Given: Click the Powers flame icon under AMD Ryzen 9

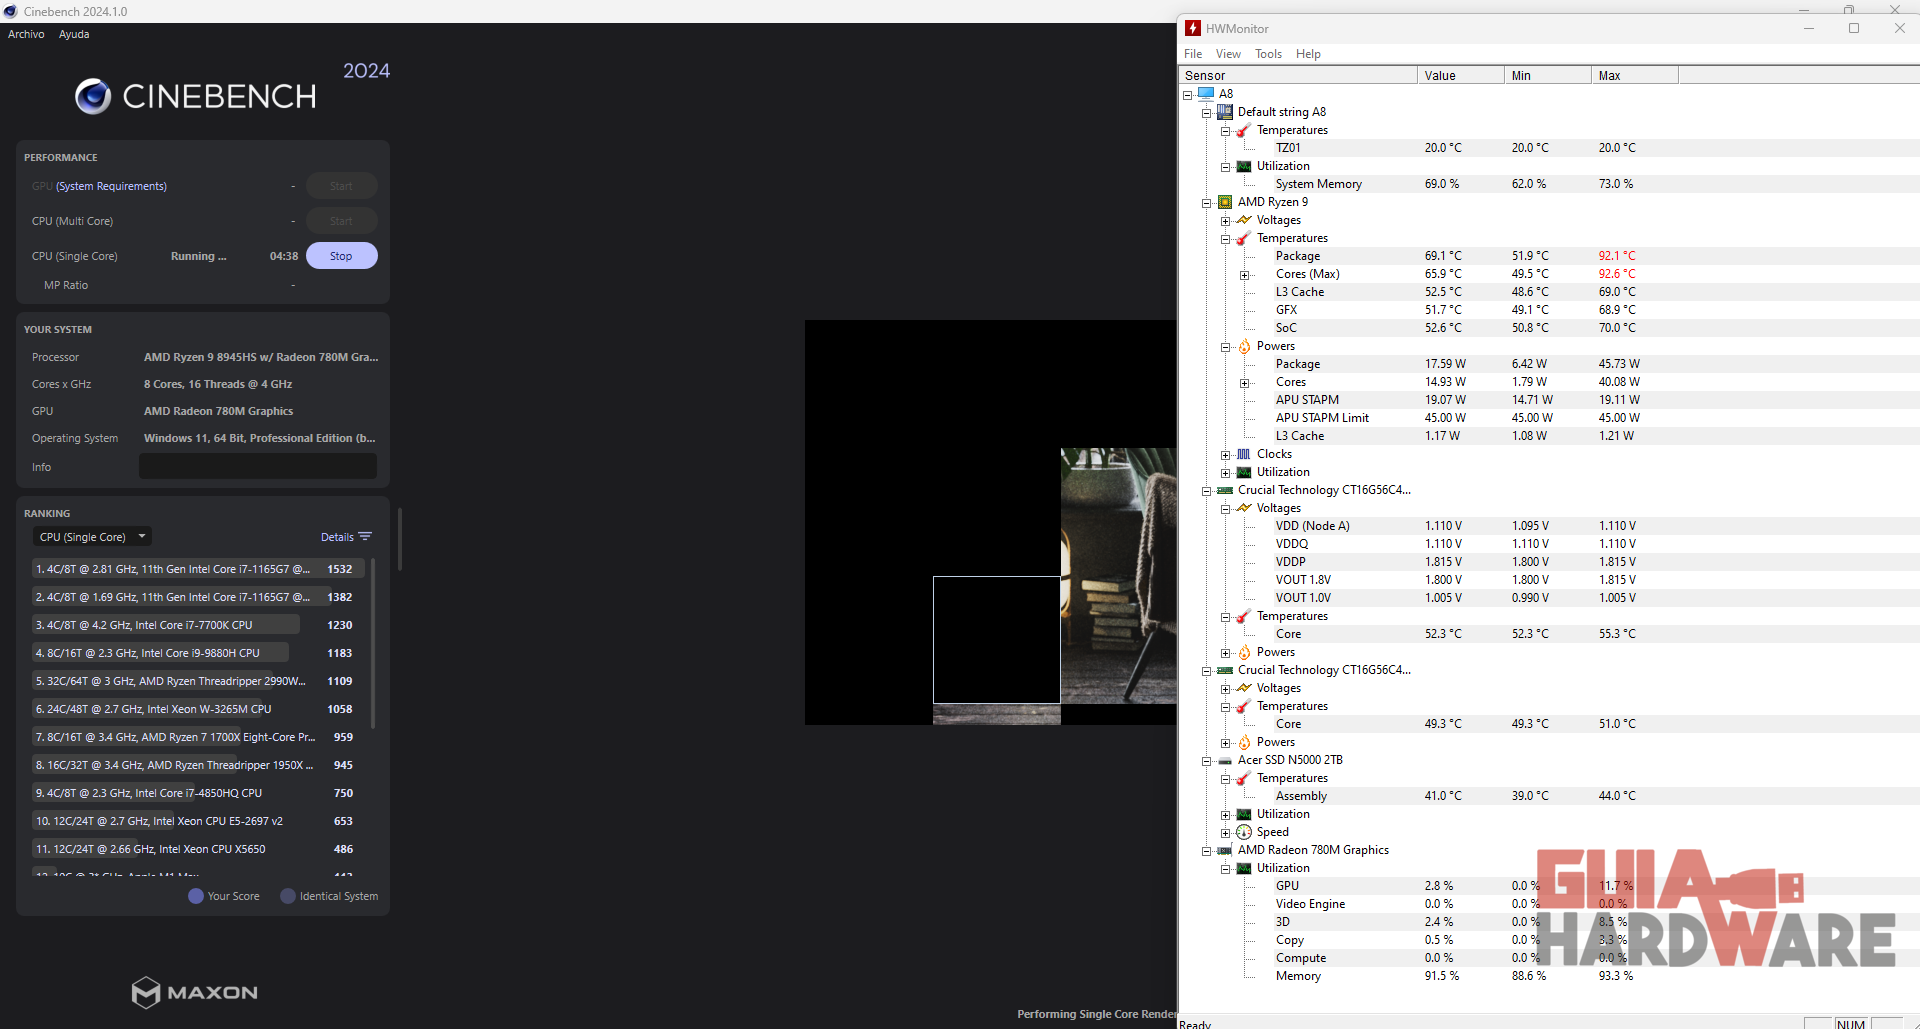Looking at the screenshot, I should [1244, 346].
